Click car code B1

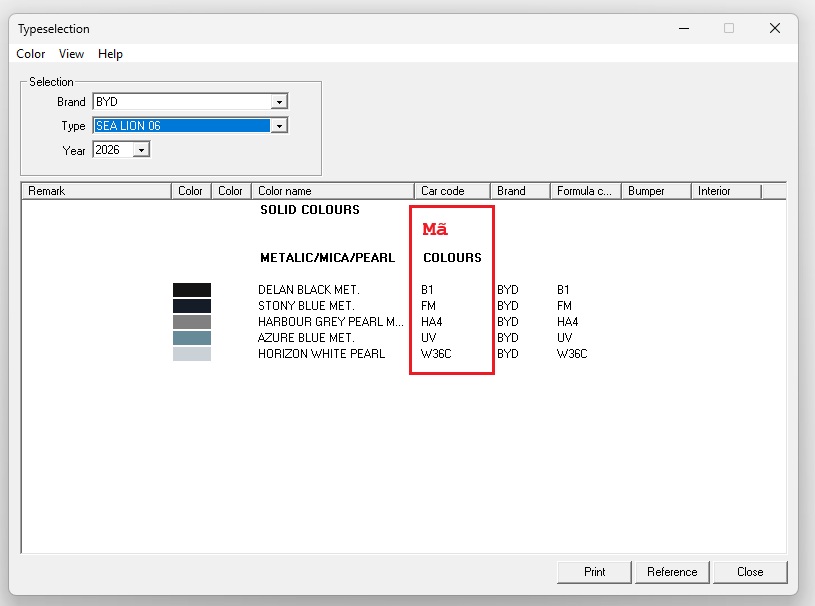pyautogui.click(x=427, y=290)
